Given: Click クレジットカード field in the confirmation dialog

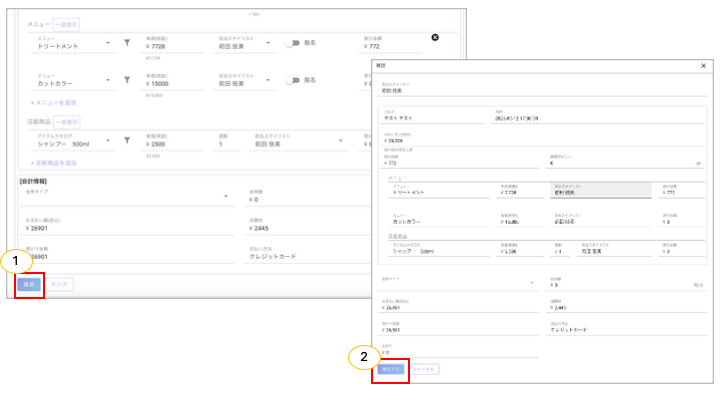Looking at the screenshot, I should pyautogui.click(x=626, y=328).
